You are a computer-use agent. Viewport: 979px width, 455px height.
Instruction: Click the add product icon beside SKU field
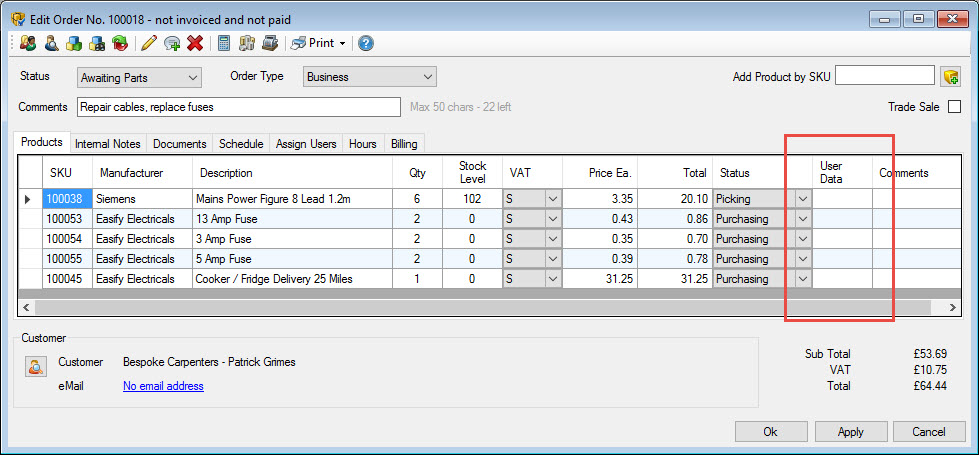pyautogui.click(x=951, y=76)
